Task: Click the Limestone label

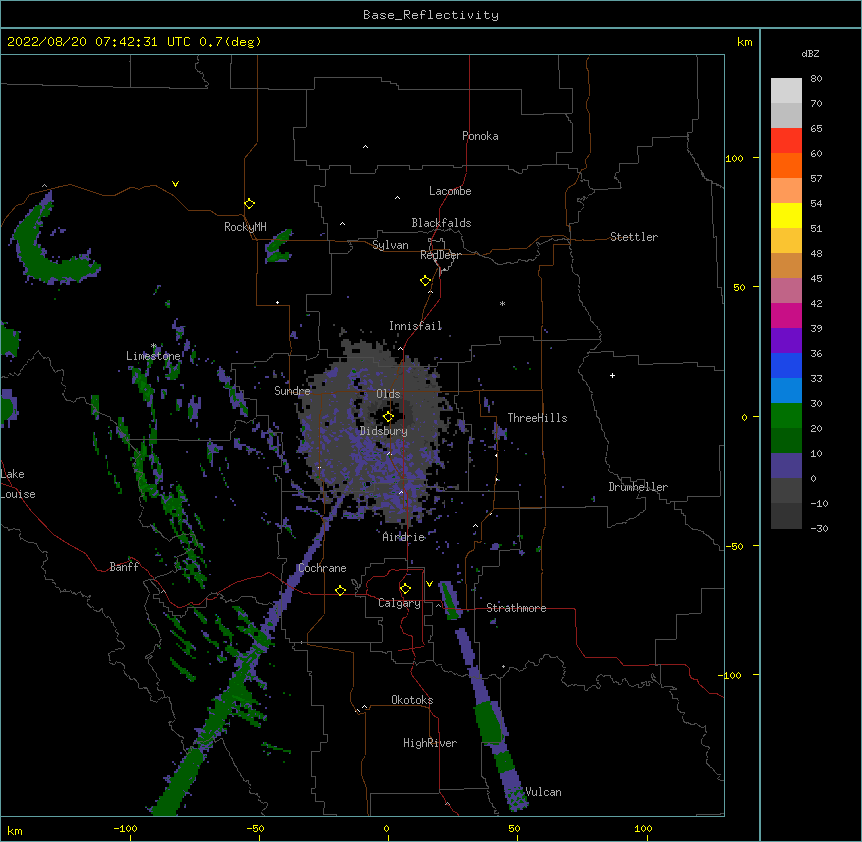Action: coord(153,356)
